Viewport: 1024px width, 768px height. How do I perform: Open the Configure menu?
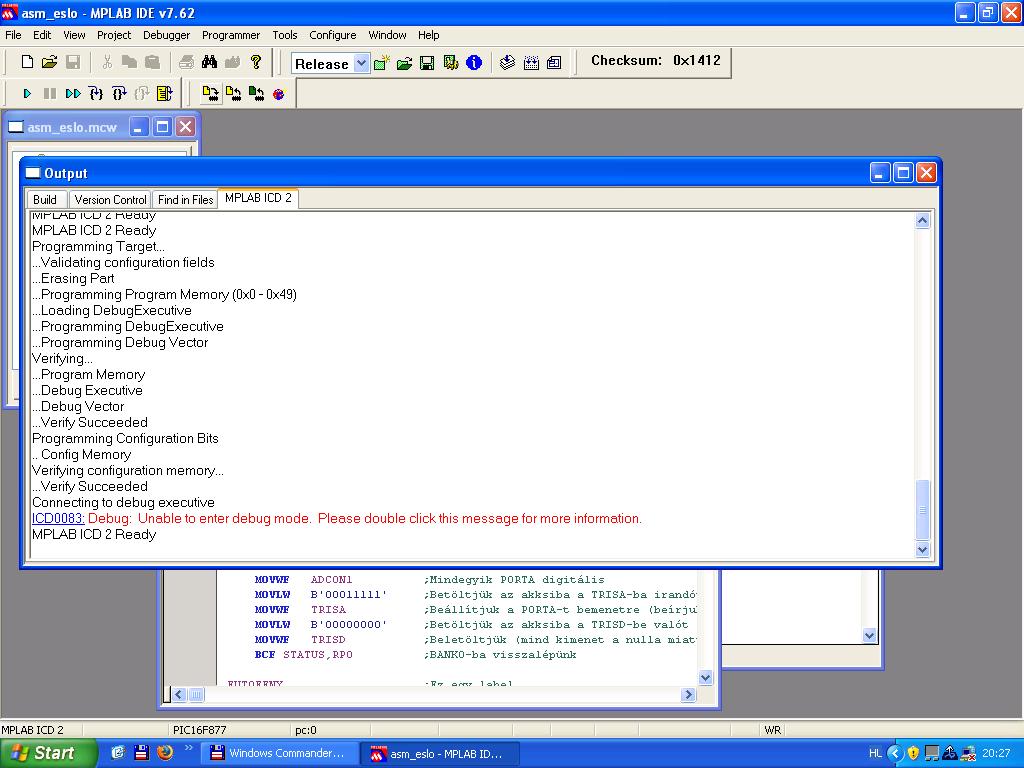coord(332,35)
